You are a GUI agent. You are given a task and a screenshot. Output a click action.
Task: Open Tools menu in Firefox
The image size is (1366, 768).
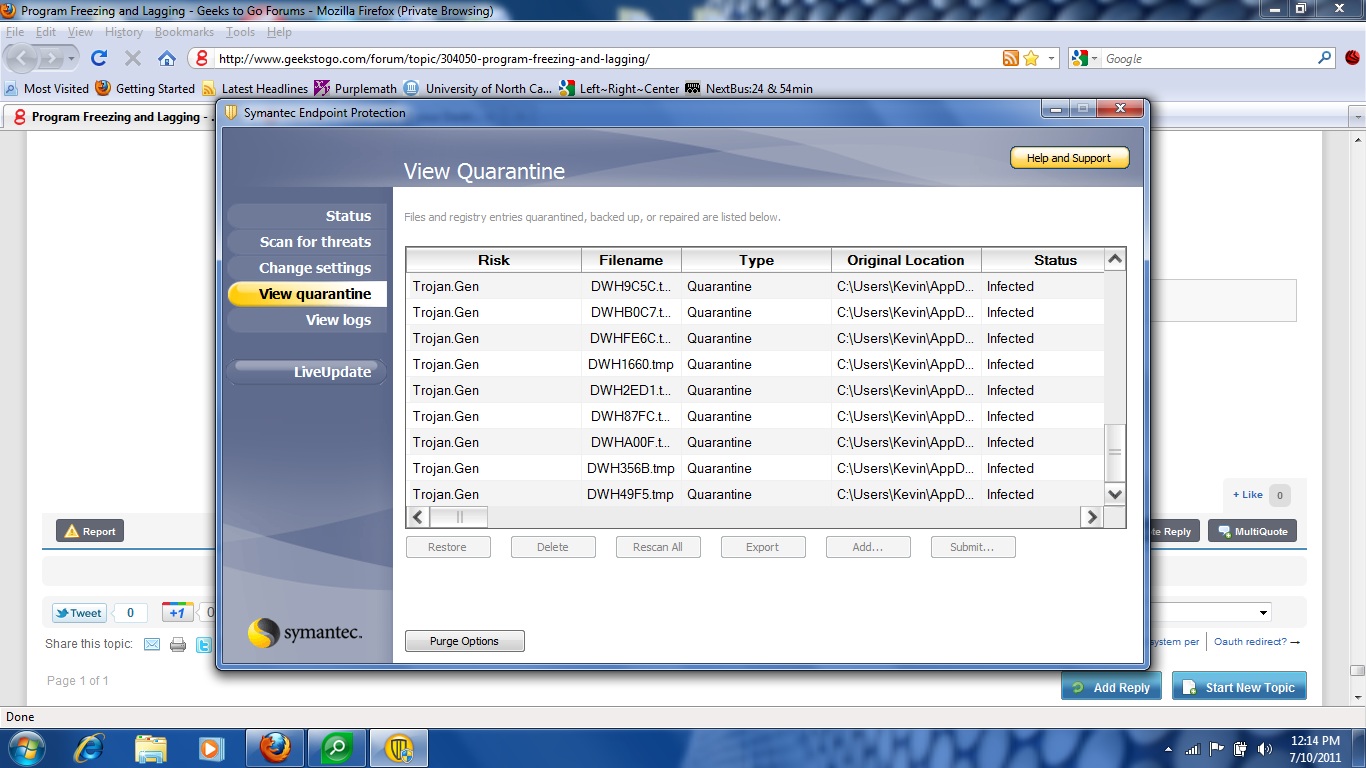click(241, 32)
